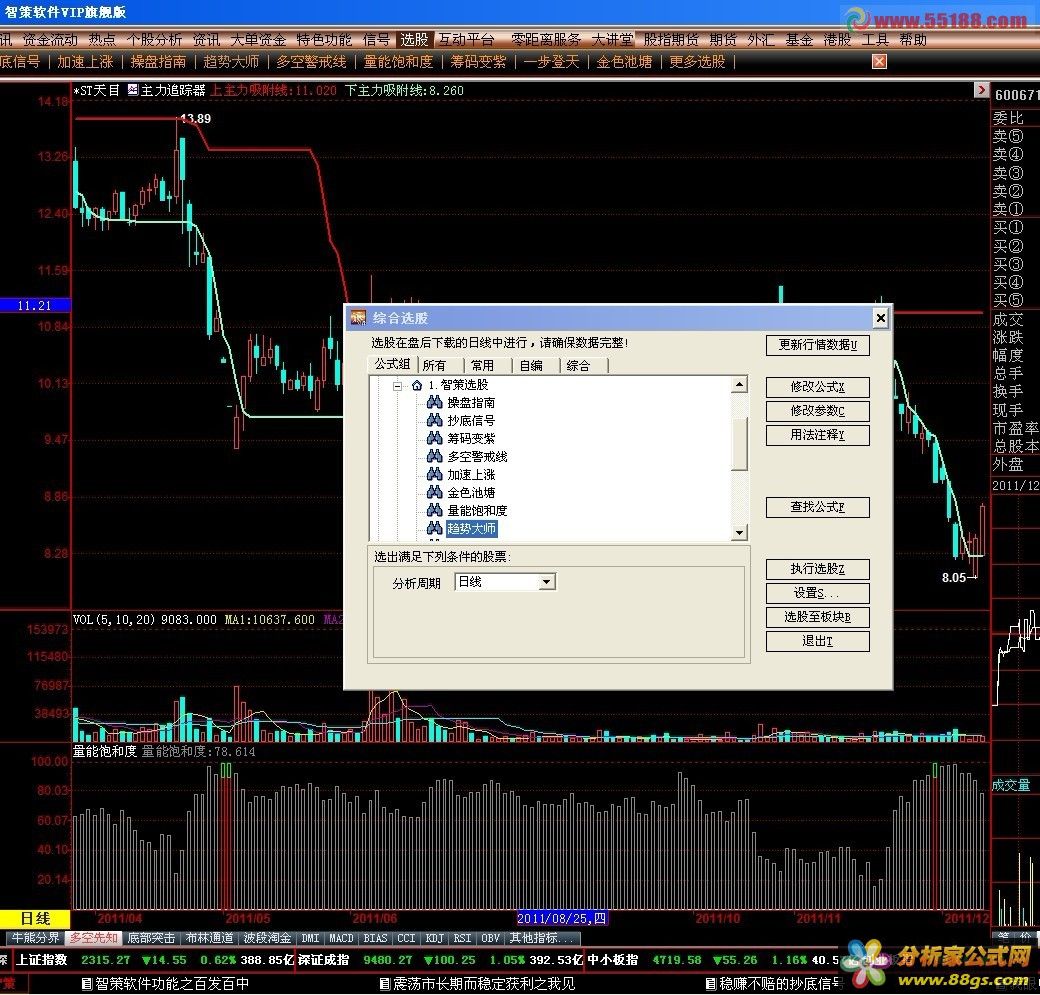Screen dimensions: 1040x995
Task: Open the 特色功能 menu
Action: [324, 40]
